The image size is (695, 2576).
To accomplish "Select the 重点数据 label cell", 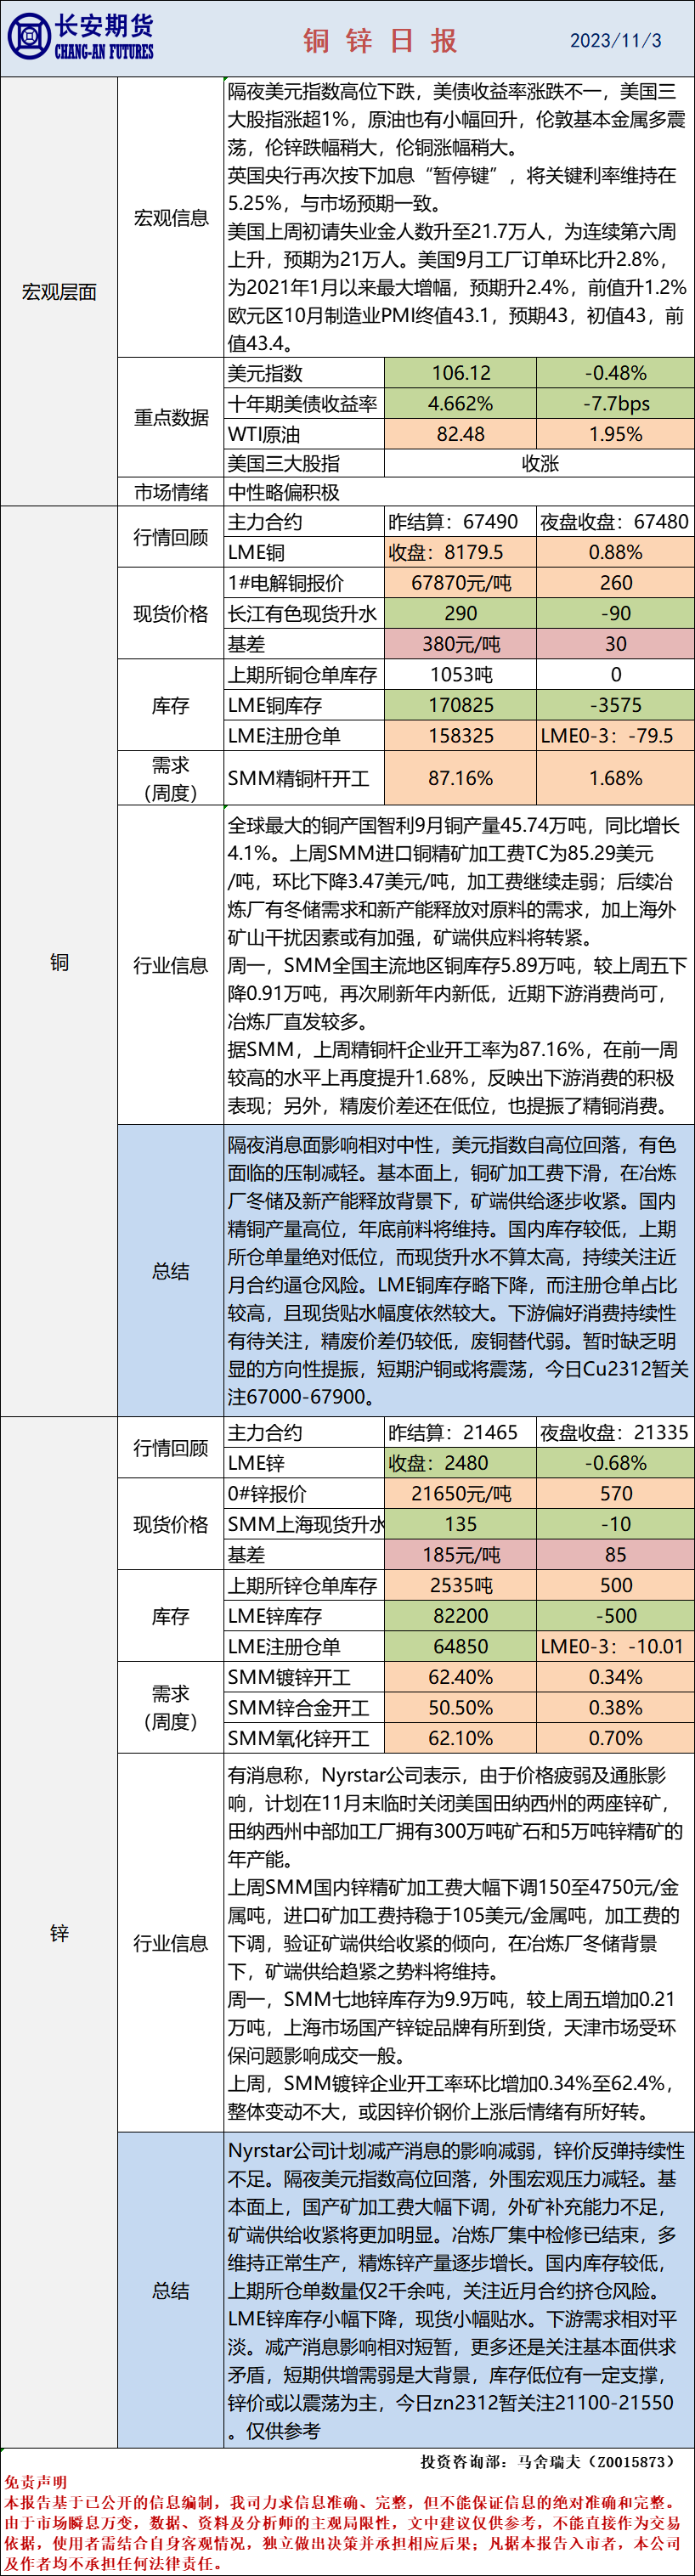I will tap(171, 417).
